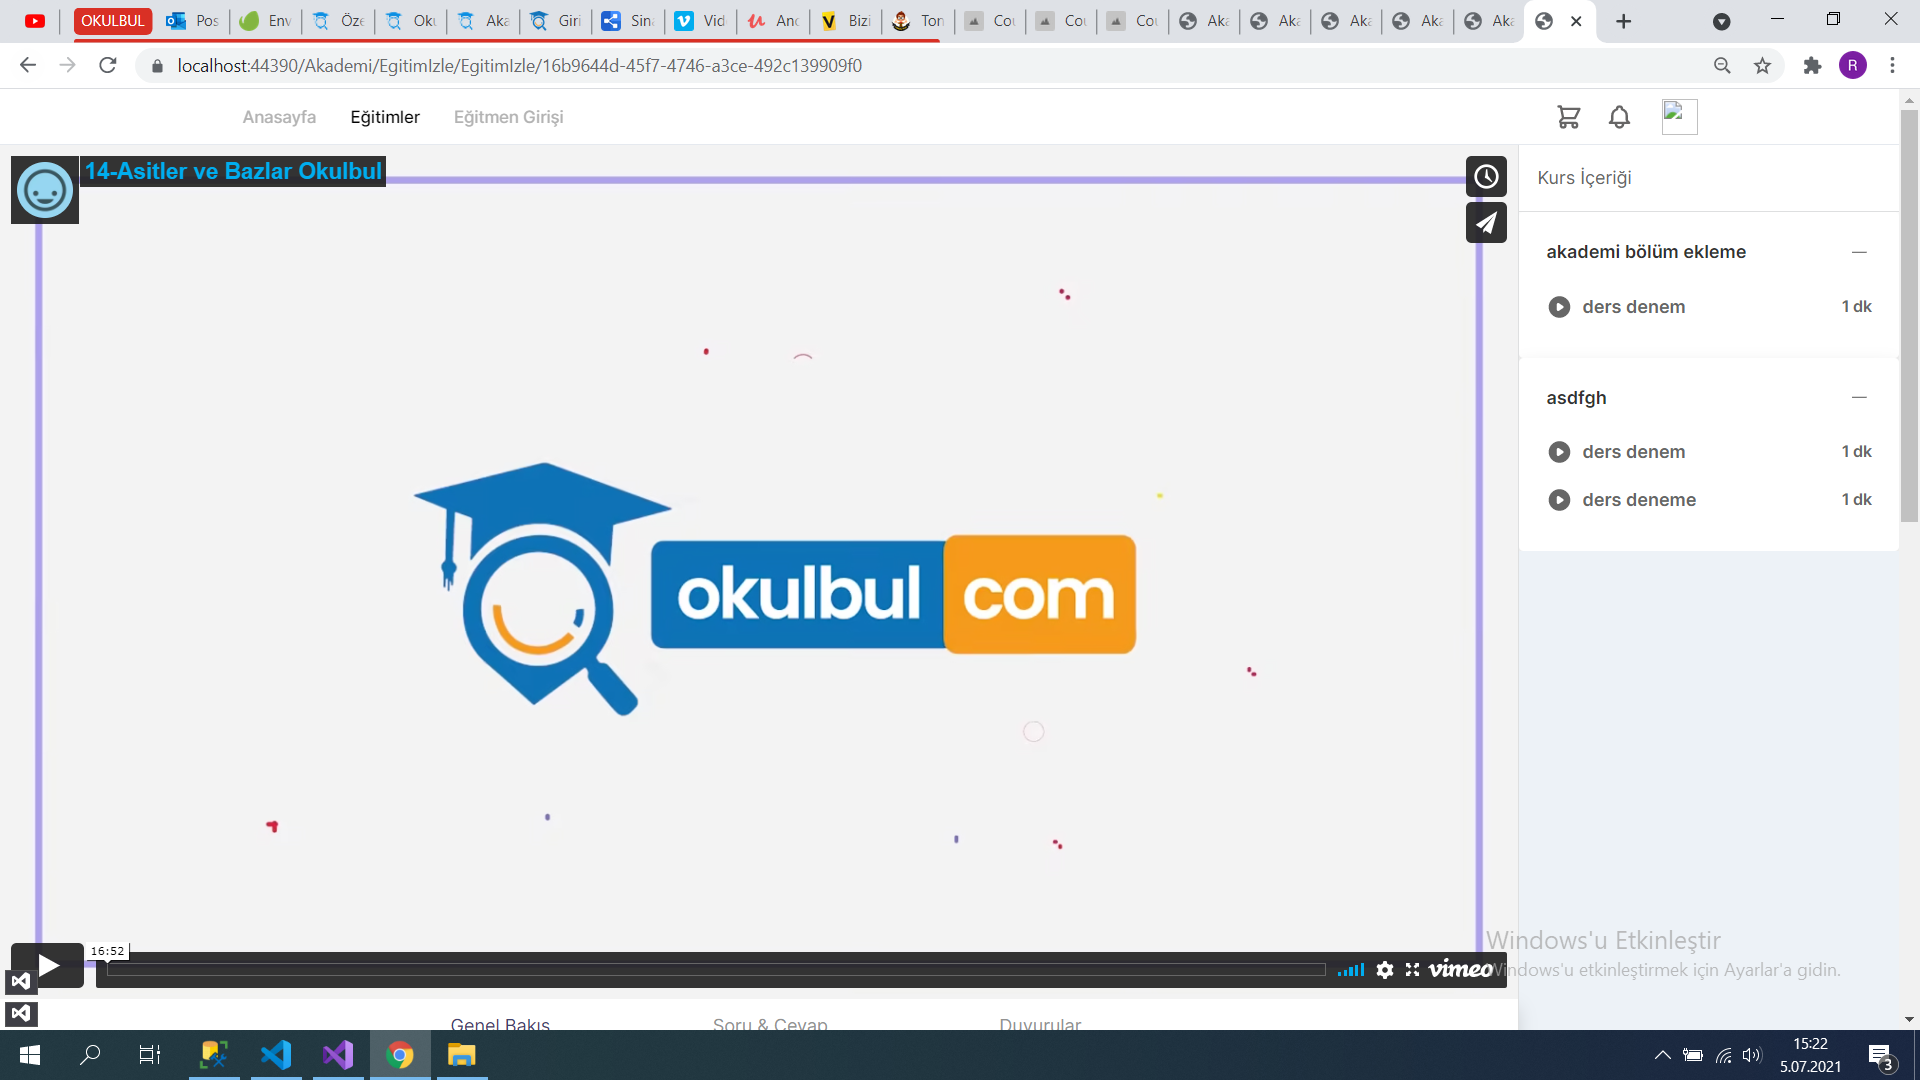
Task: Switch to Genel Bakış tab
Action: (x=500, y=1023)
